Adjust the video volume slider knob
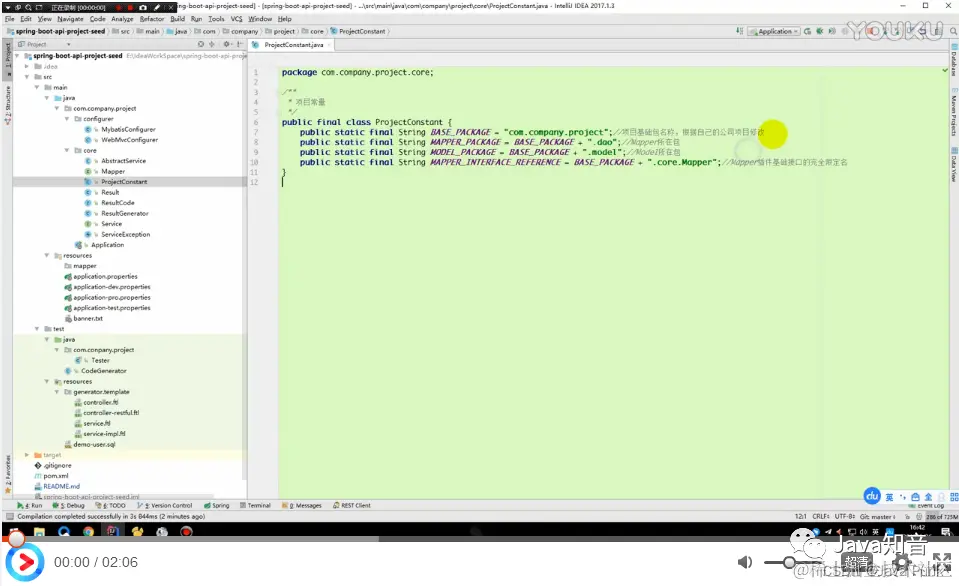The image size is (959, 586). coord(789,562)
